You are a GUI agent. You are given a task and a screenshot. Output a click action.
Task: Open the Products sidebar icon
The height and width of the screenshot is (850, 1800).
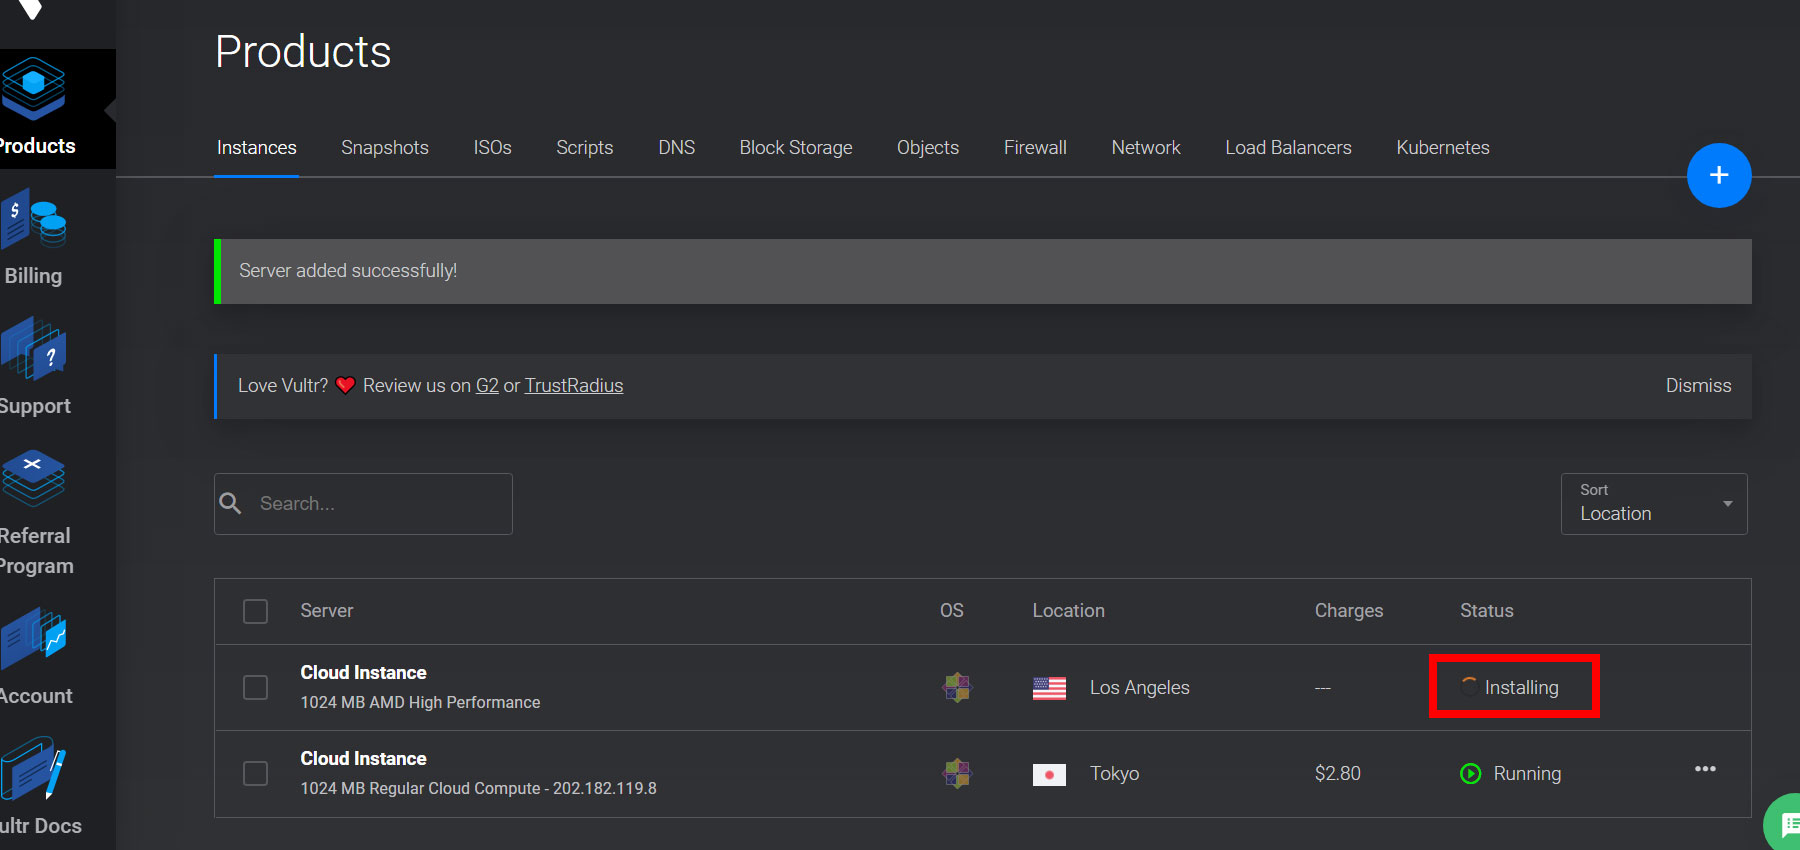coord(34,89)
